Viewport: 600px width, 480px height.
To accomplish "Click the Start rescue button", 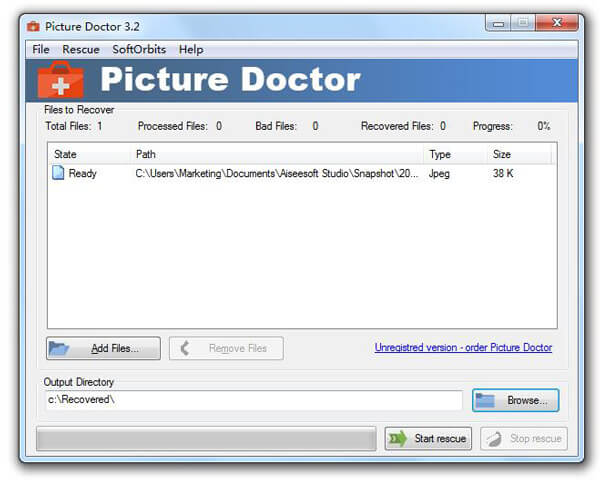I will (x=428, y=439).
